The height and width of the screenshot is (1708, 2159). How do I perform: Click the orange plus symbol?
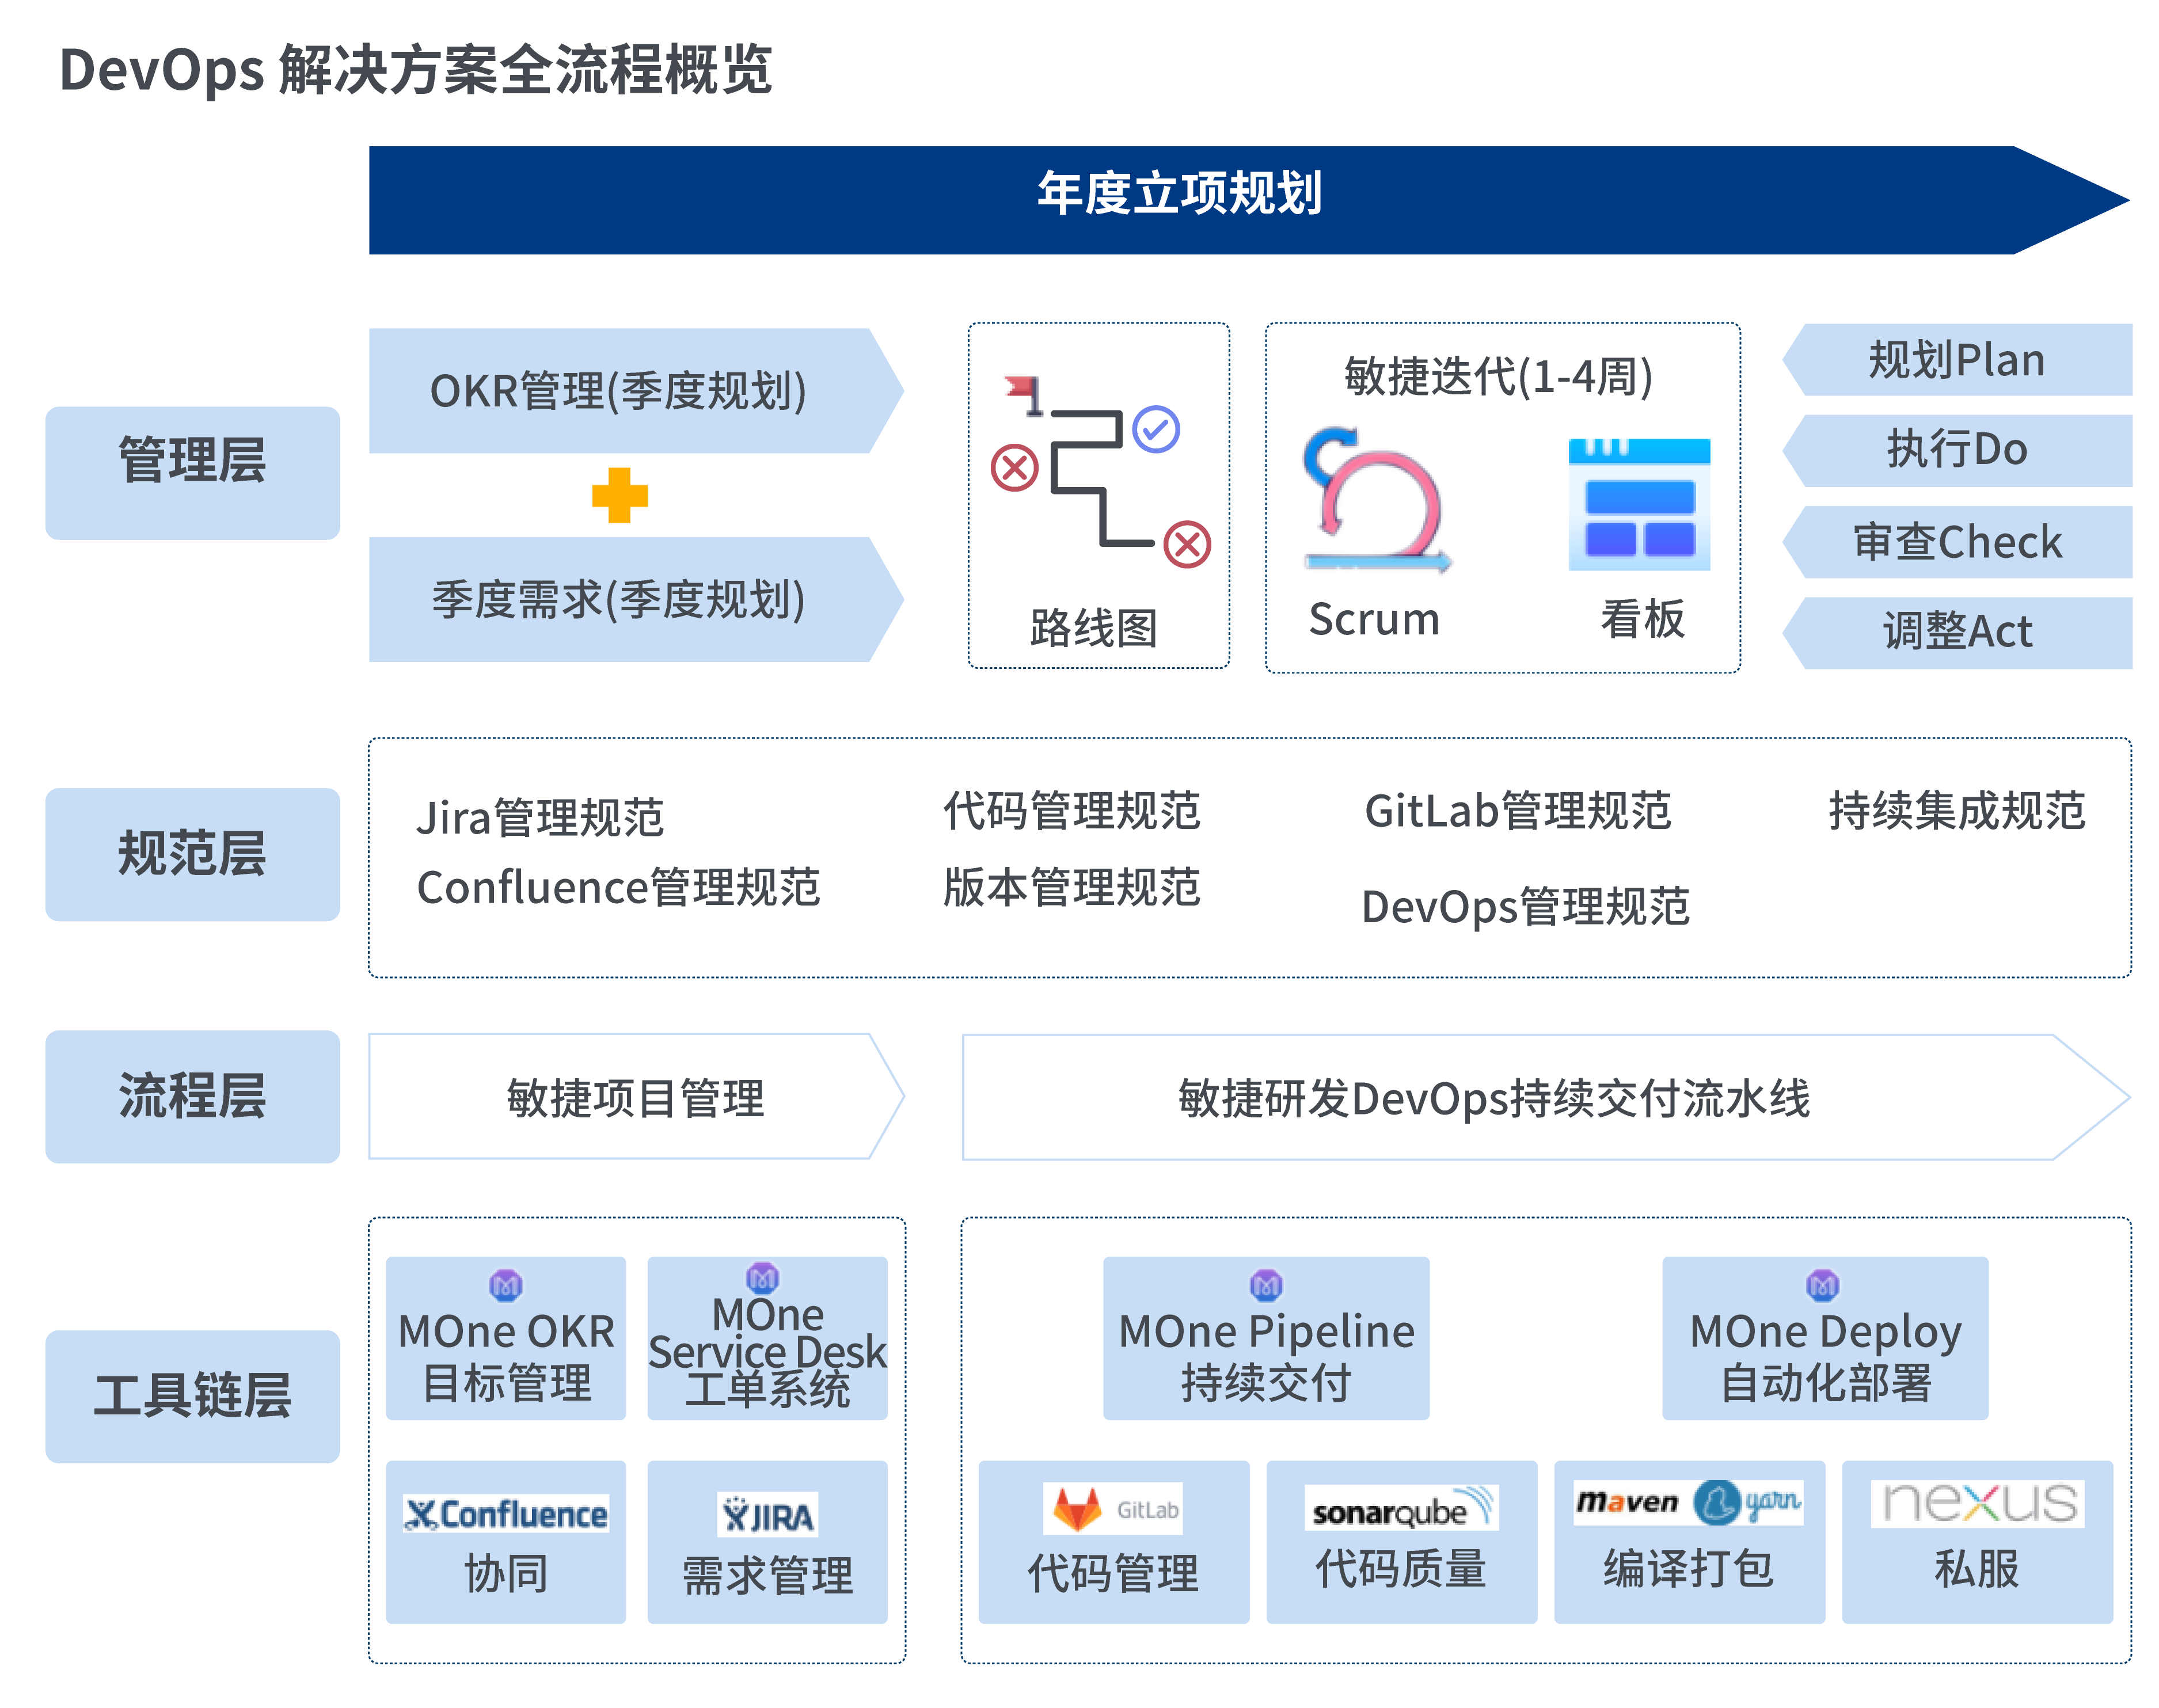click(619, 495)
